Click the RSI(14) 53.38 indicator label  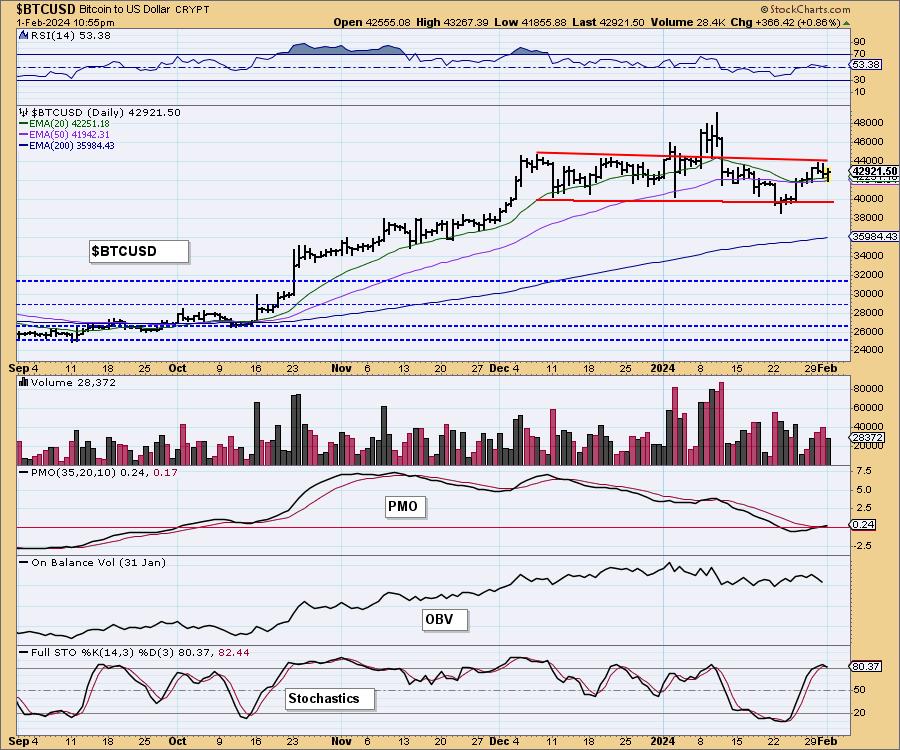pos(71,35)
